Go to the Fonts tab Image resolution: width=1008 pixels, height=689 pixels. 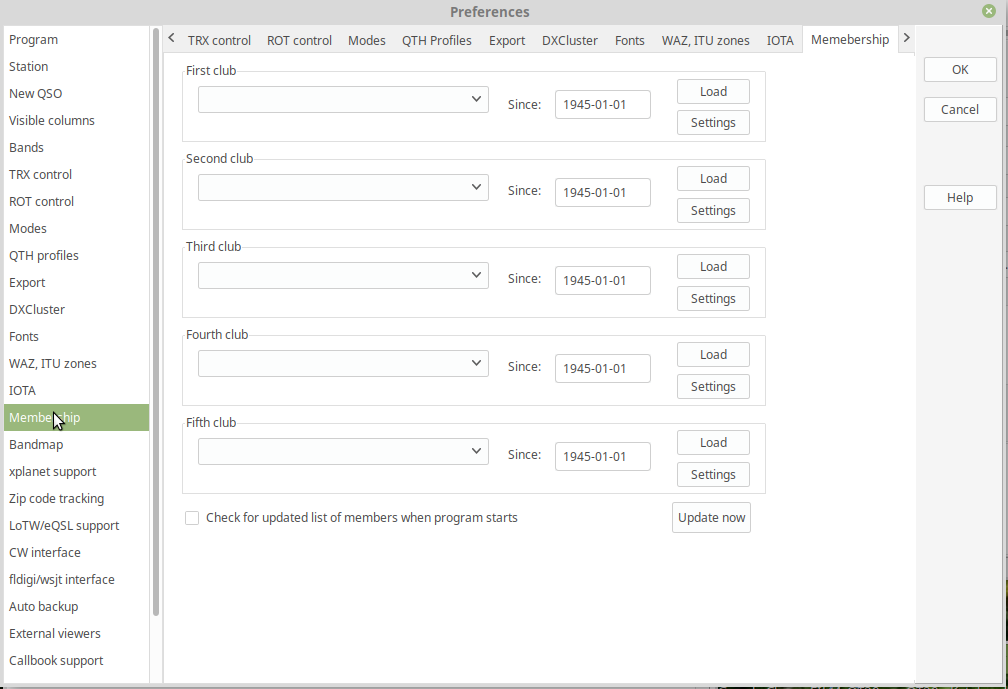[629, 40]
